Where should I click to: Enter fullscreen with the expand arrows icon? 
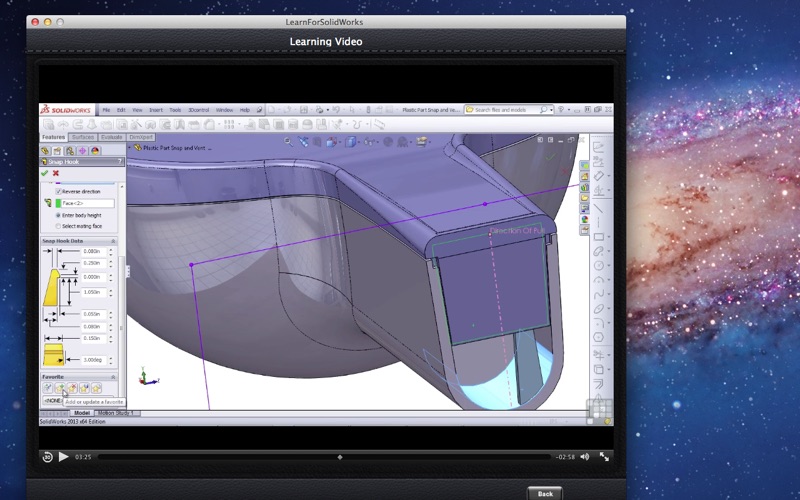[x=604, y=457]
